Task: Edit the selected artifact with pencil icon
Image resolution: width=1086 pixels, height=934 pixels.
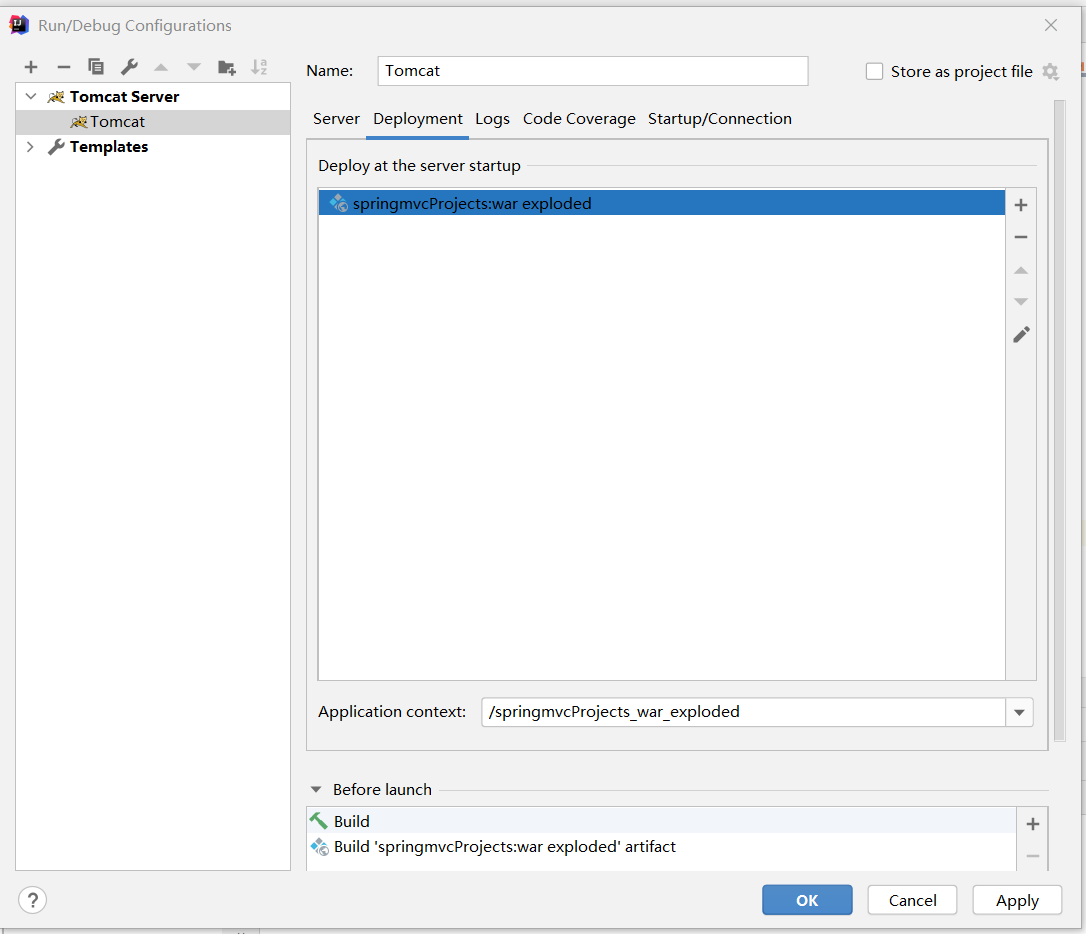Action: click(x=1021, y=334)
